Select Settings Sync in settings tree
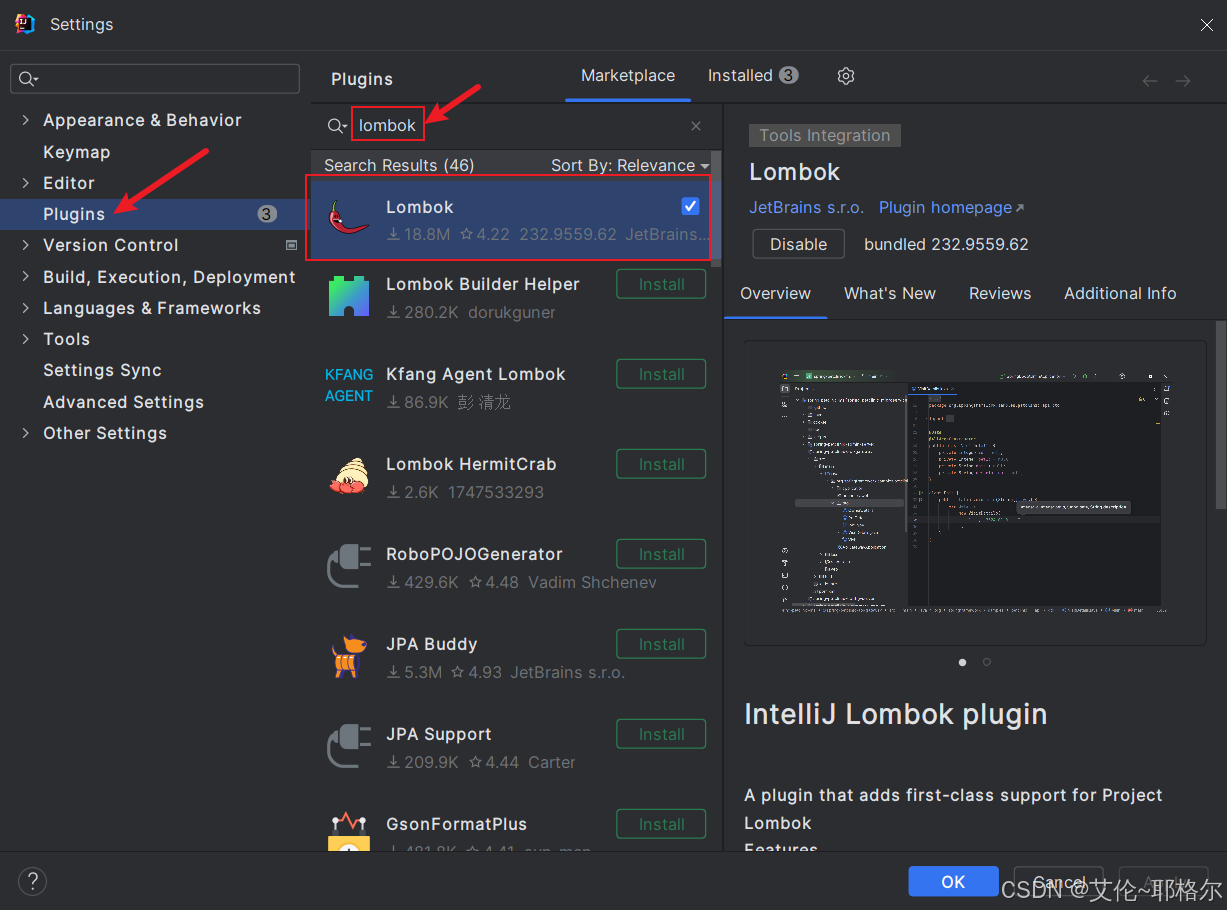 point(102,370)
